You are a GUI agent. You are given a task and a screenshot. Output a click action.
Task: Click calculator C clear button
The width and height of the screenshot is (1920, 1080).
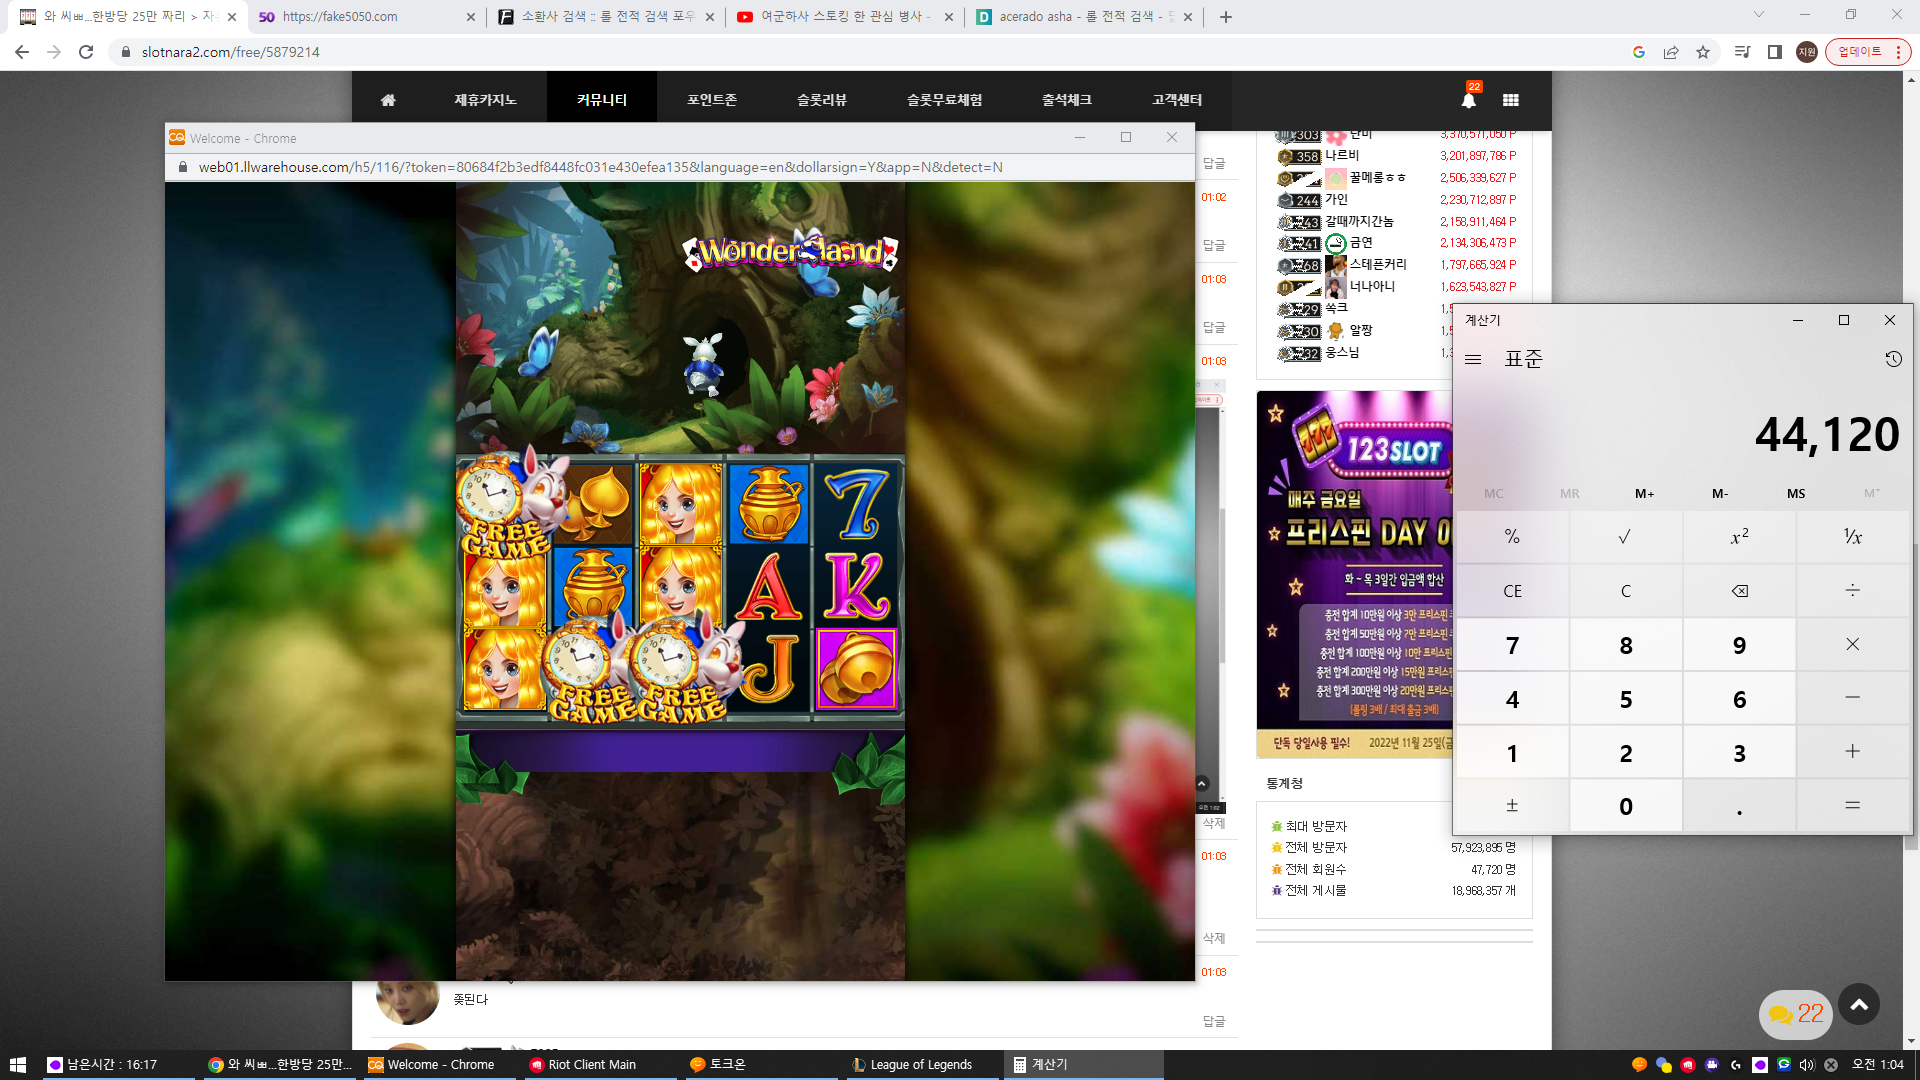[1626, 591]
